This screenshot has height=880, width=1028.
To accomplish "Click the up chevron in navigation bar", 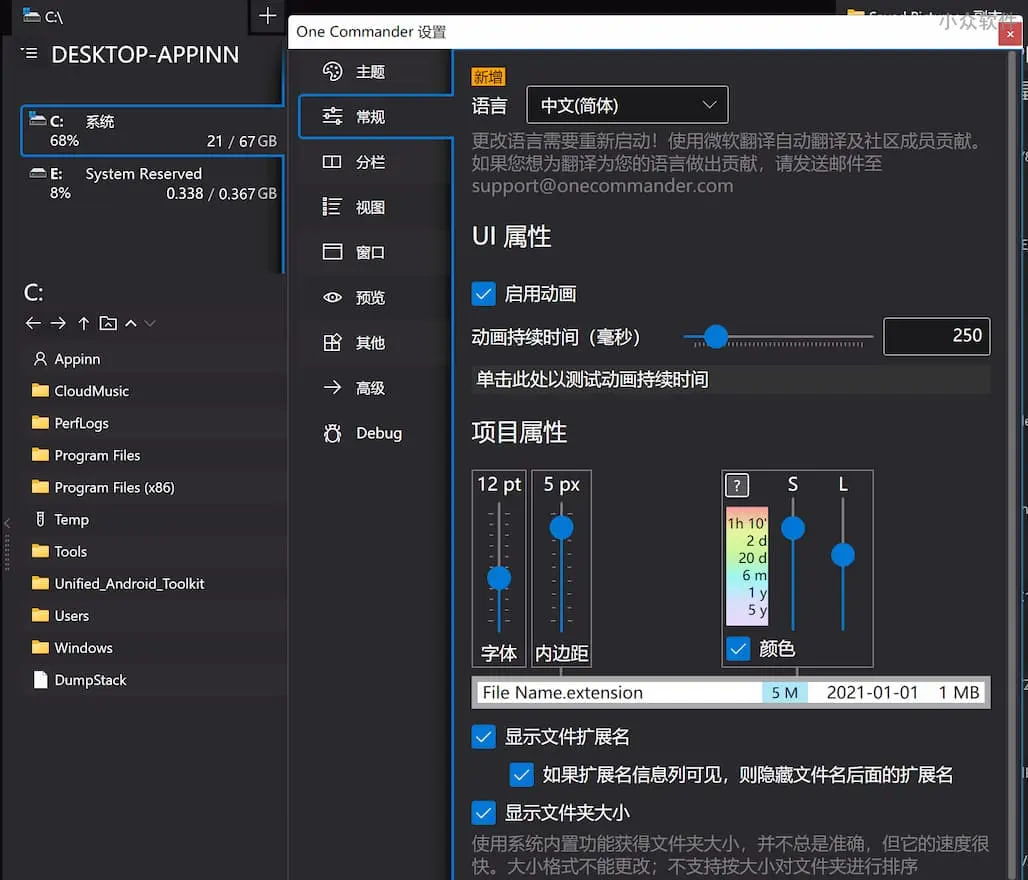I will coord(130,323).
